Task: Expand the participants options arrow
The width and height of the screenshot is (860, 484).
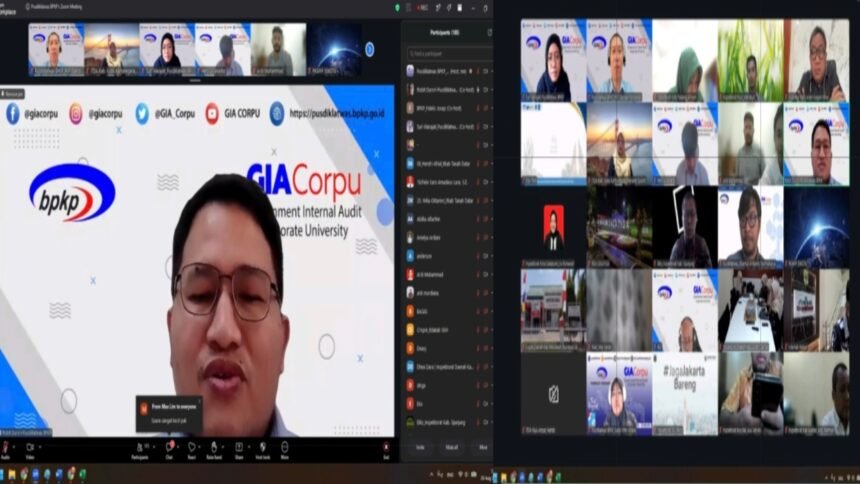Action: click(x=154, y=447)
